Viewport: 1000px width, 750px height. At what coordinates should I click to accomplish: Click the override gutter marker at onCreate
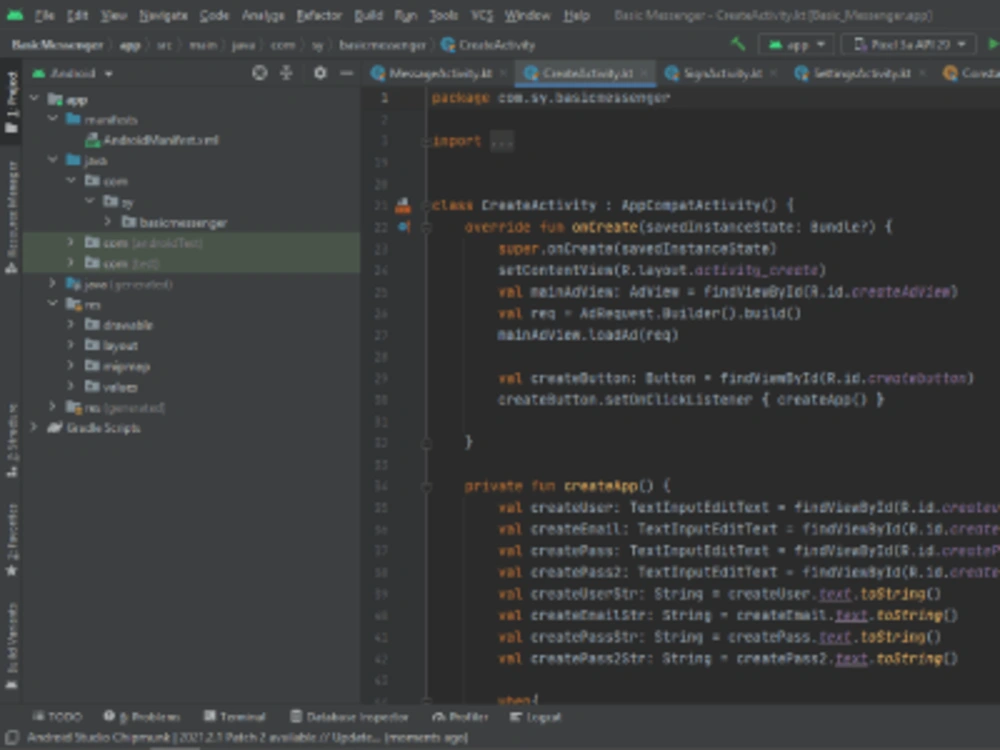[x=403, y=227]
